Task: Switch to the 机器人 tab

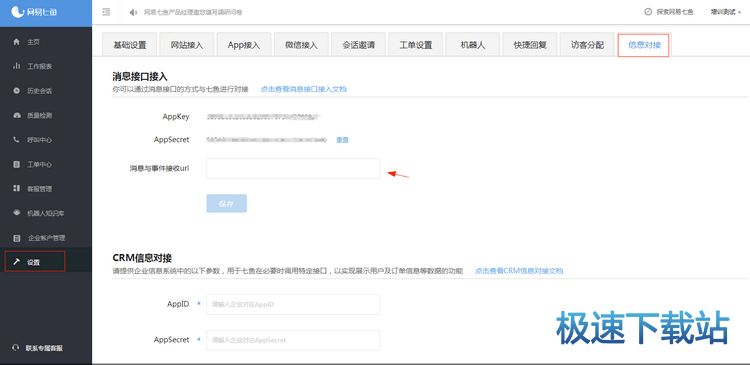Action: coord(473,45)
